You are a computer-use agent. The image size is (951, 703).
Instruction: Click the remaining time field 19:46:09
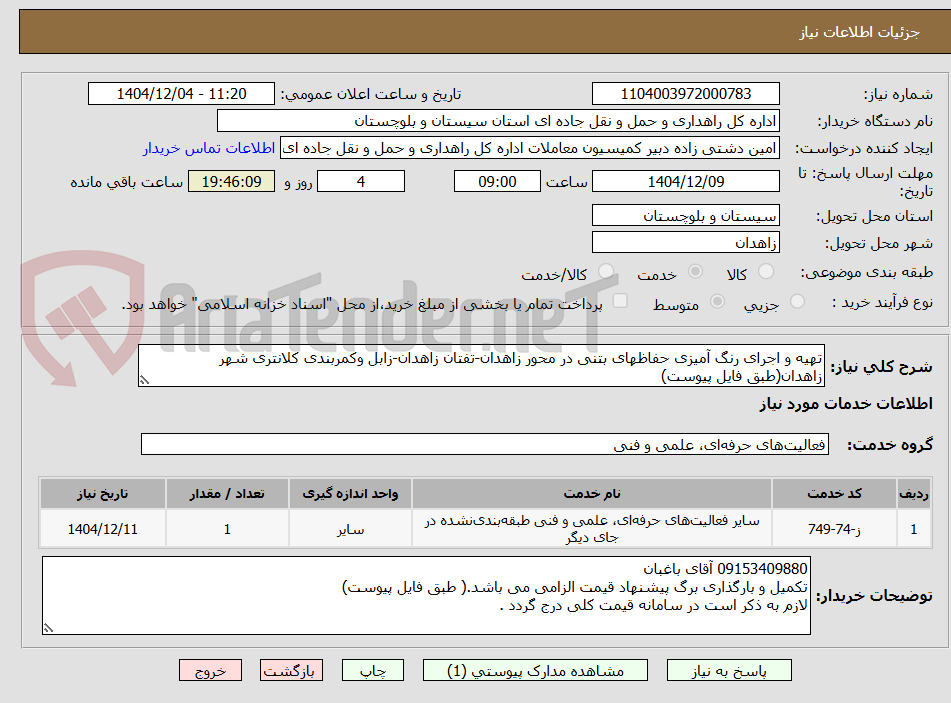(x=231, y=181)
